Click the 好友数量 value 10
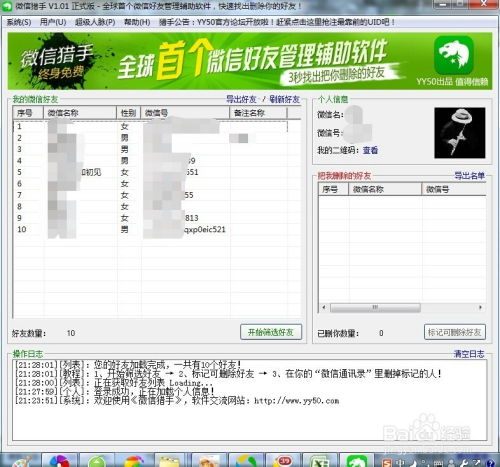Viewport: 500px width, 467px height. 71,333
